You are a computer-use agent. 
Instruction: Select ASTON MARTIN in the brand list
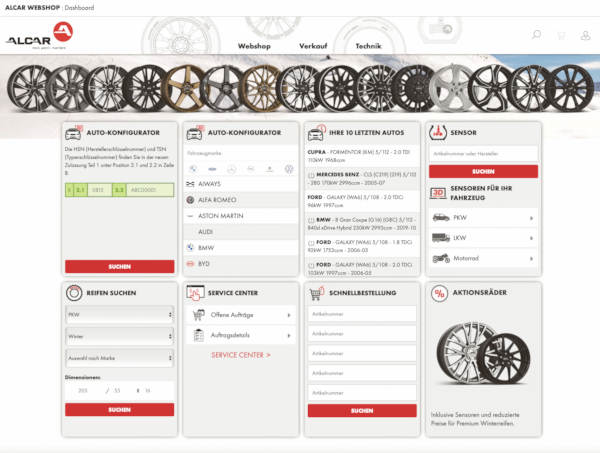[x=241, y=216]
